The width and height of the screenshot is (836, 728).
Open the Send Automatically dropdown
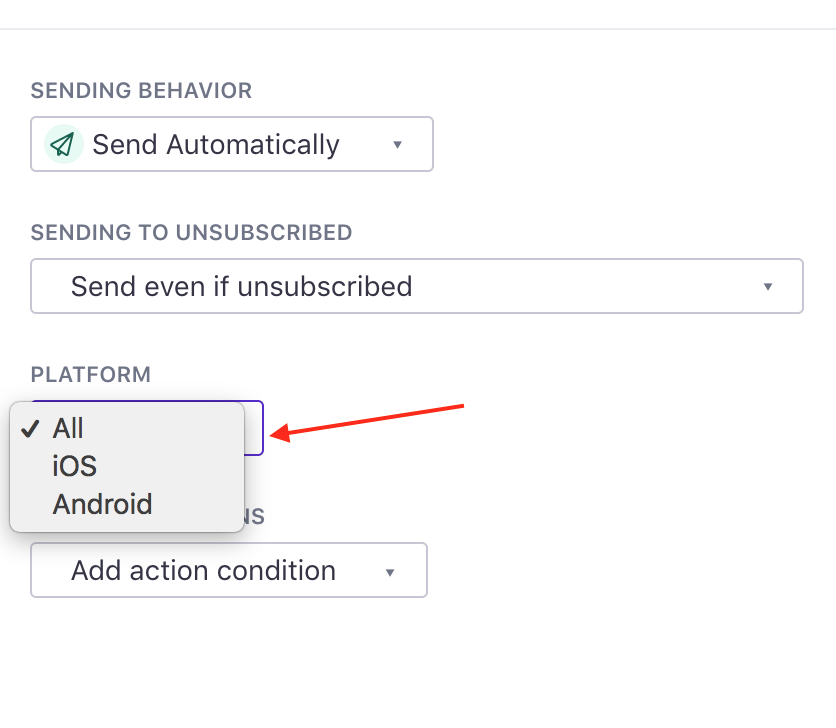(x=232, y=144)
